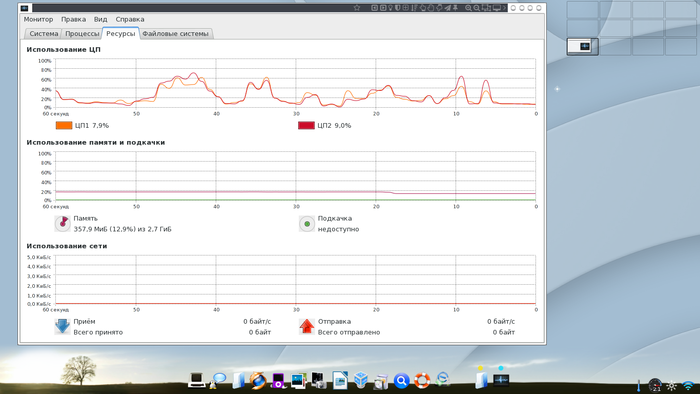The width and height of the screenshot is (700, 394).
Task: Click the Wi-Fi icon in system tray
Action: pos(688,386)
